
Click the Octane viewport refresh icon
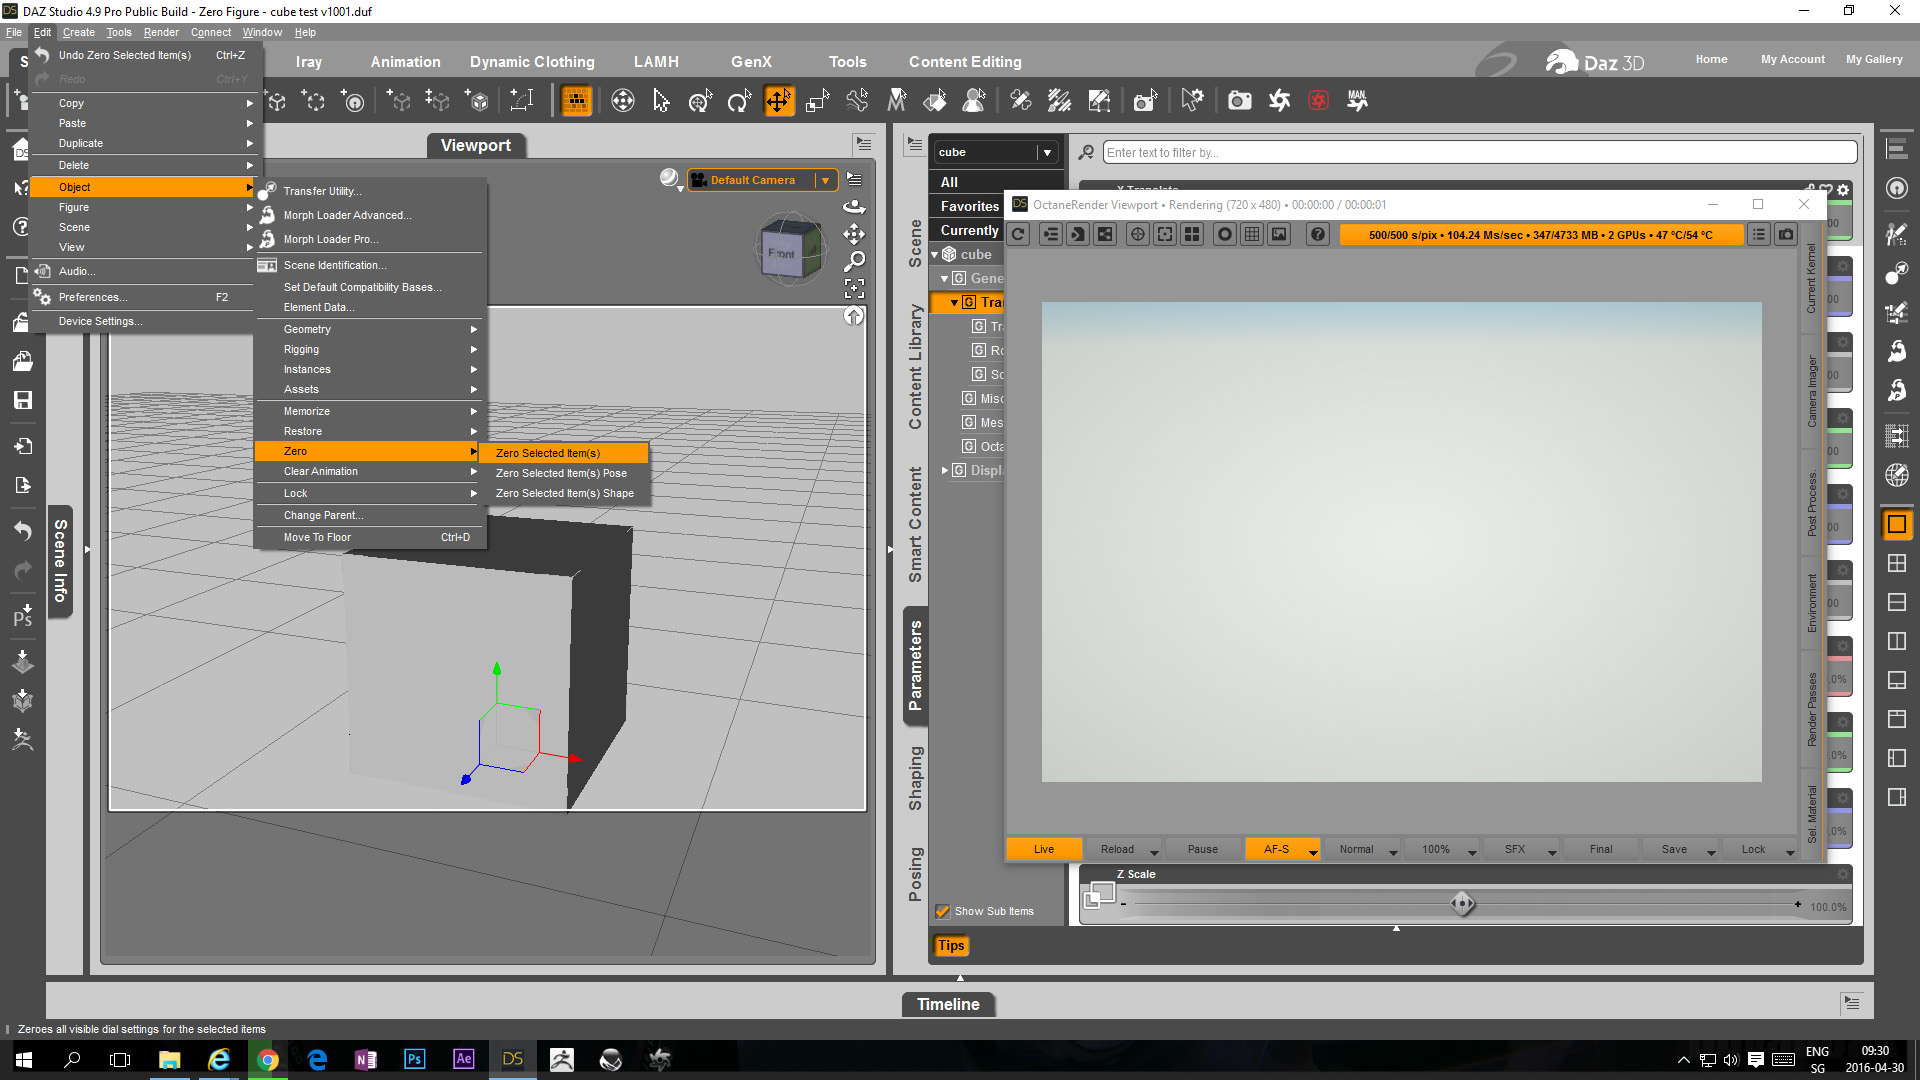(1018, 234)
